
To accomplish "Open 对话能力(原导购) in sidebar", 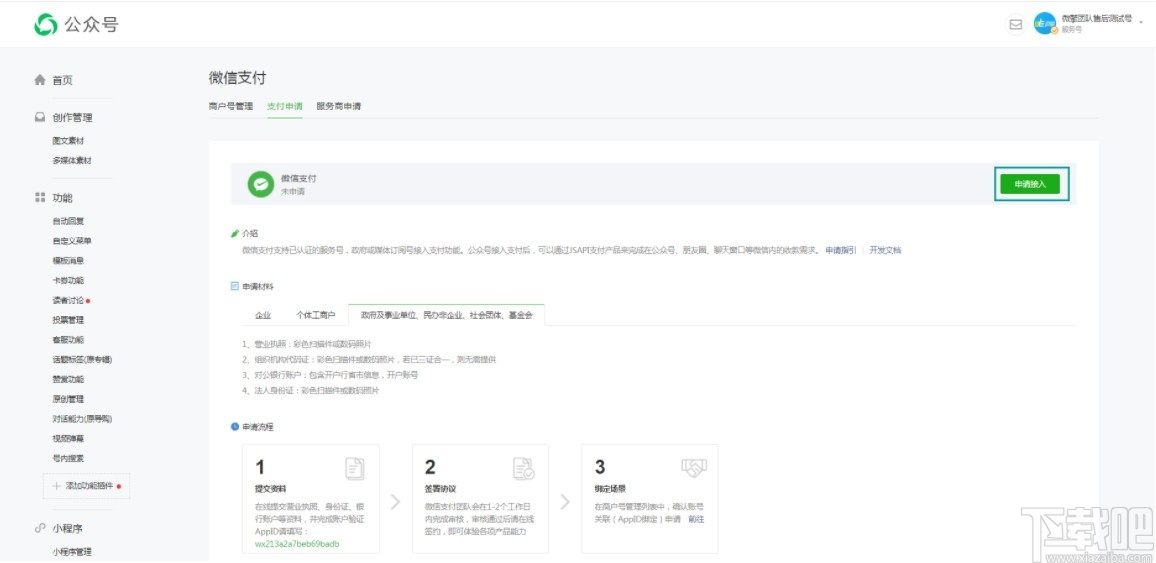I will click(x=82, y=419).
